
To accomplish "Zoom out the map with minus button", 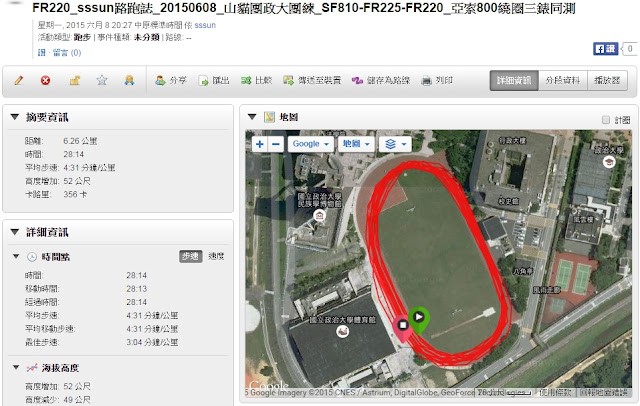I will coord(276,144).
